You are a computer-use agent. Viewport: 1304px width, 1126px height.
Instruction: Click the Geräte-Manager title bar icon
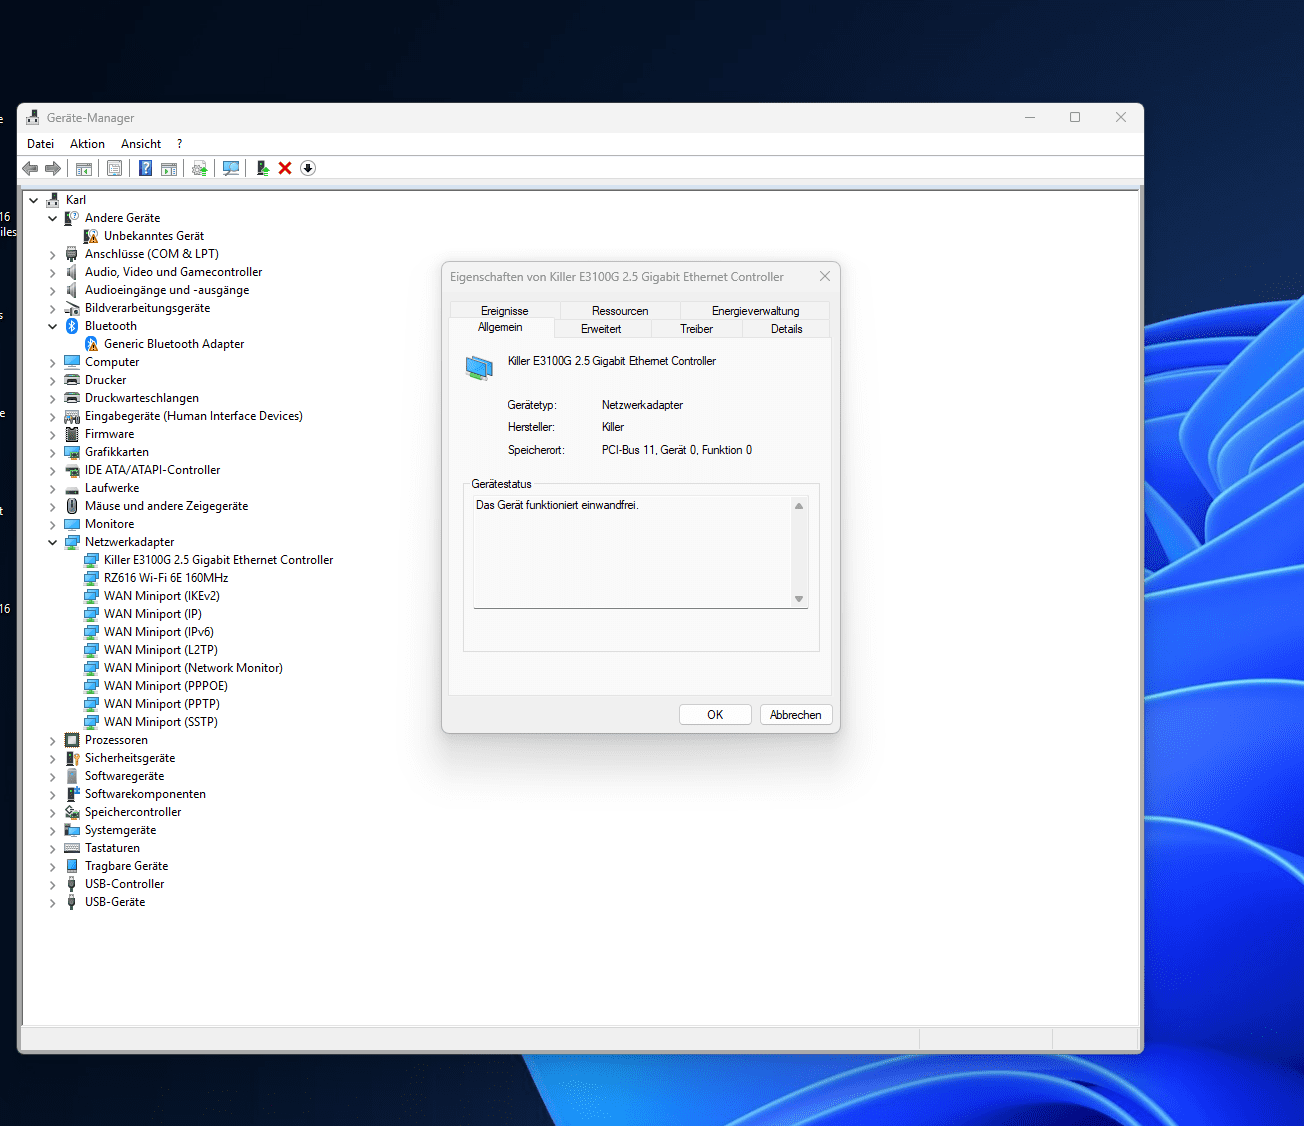point(33,117)
